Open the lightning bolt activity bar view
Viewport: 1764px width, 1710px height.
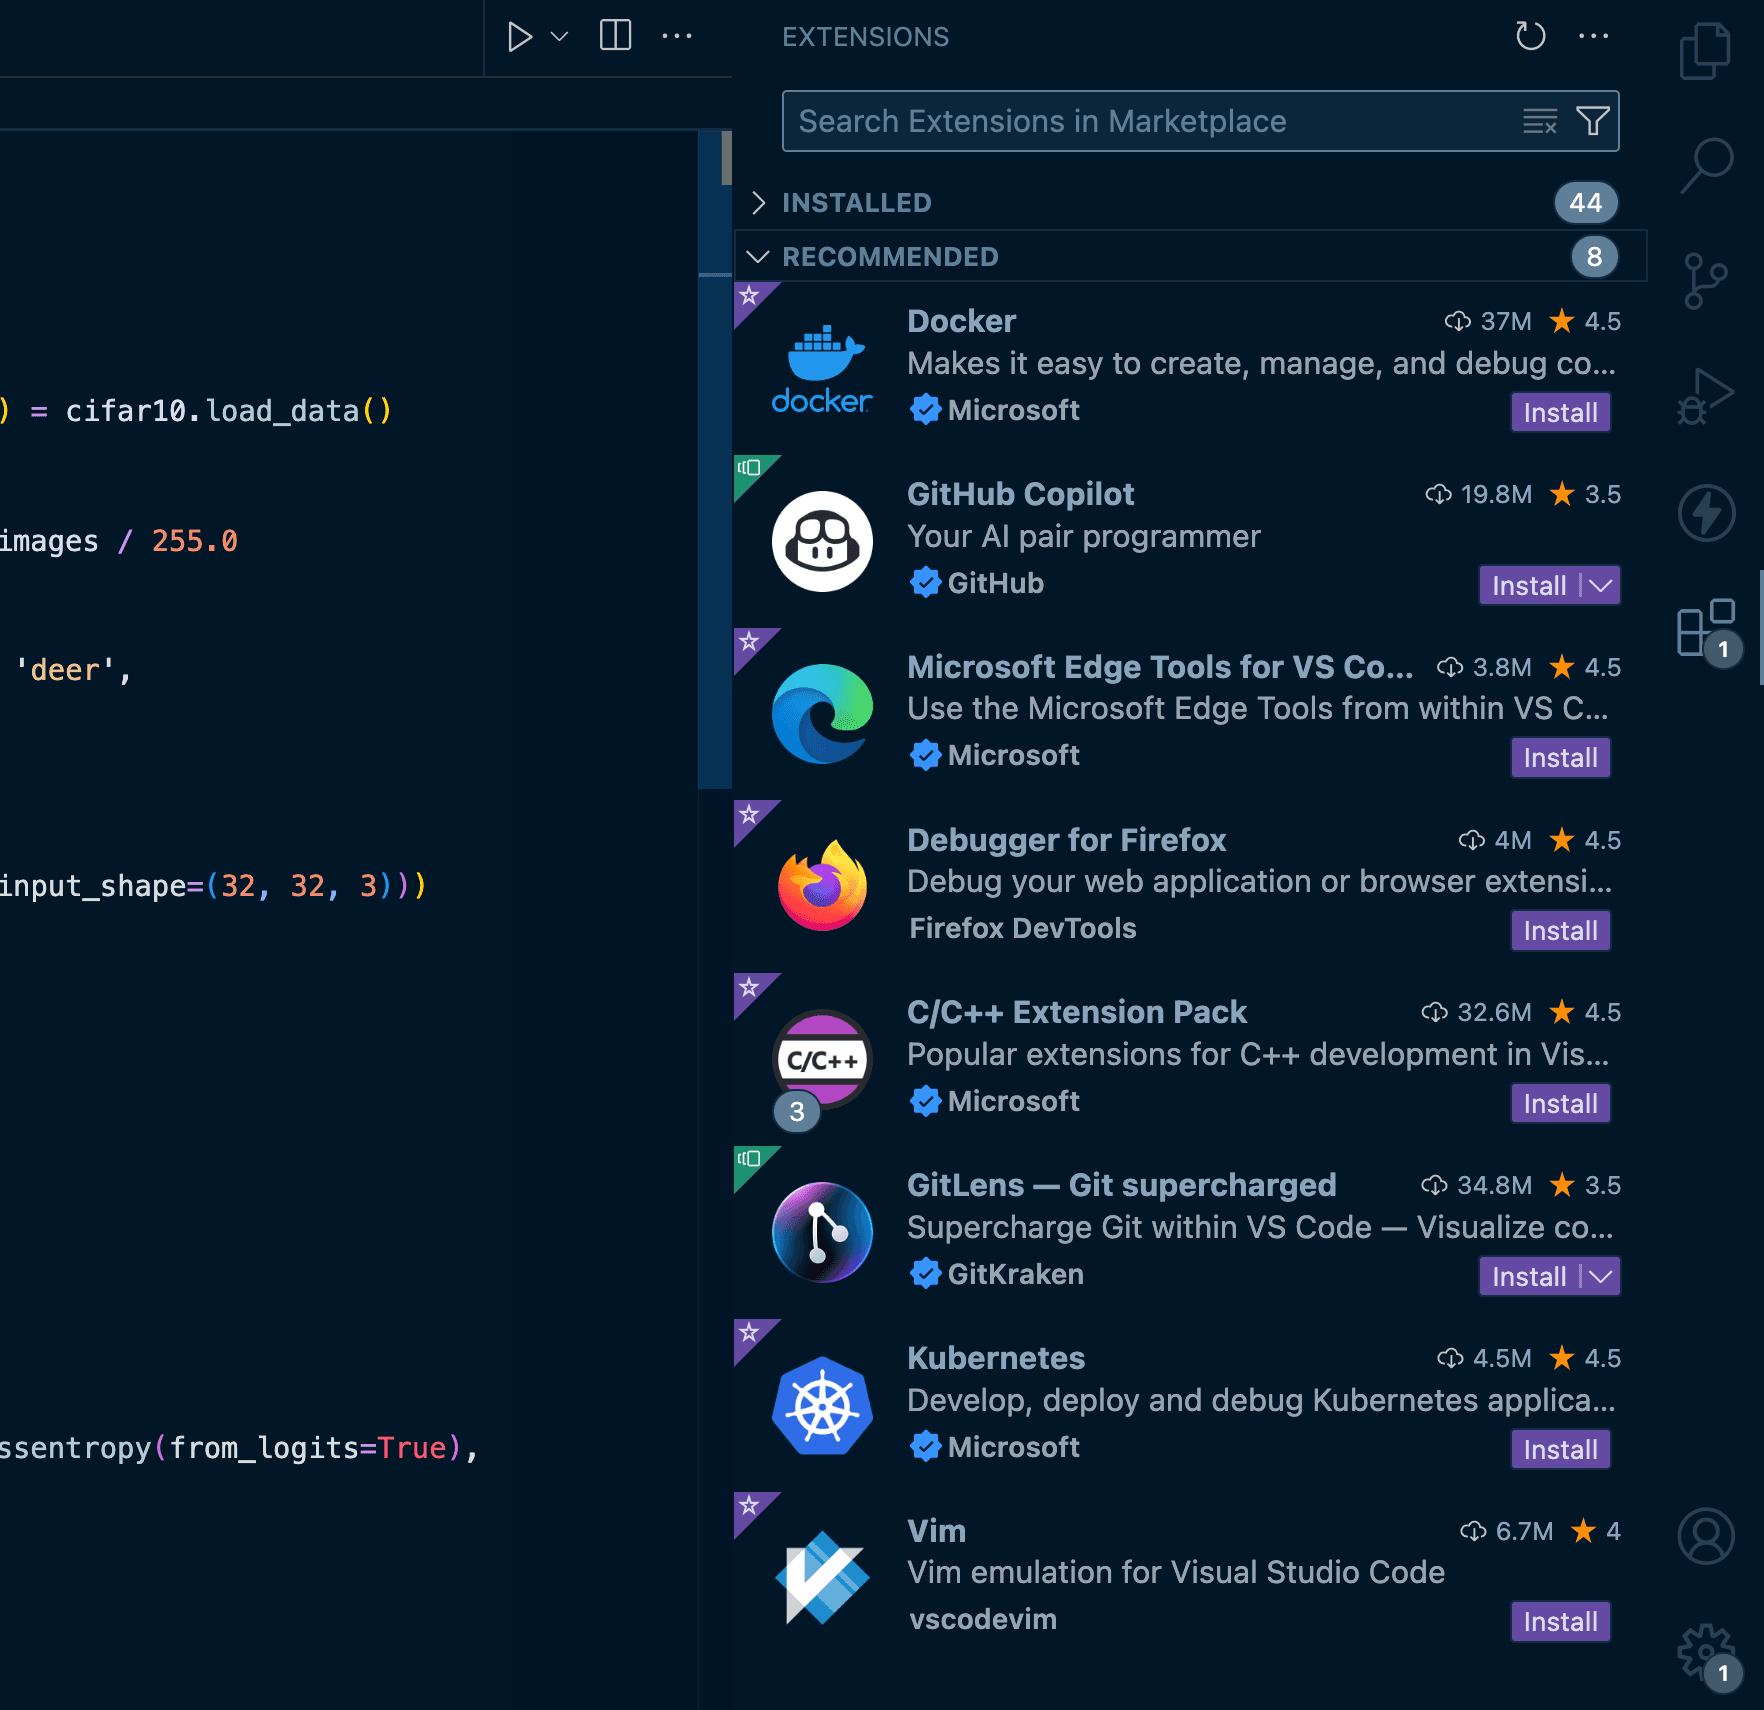tap(1706, 512)
